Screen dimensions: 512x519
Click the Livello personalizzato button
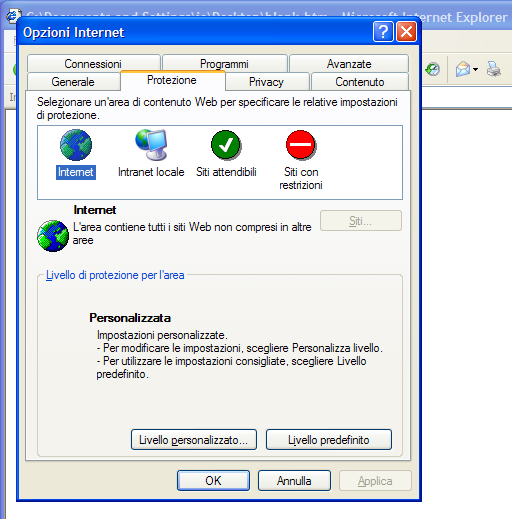[x=194, y=440]
